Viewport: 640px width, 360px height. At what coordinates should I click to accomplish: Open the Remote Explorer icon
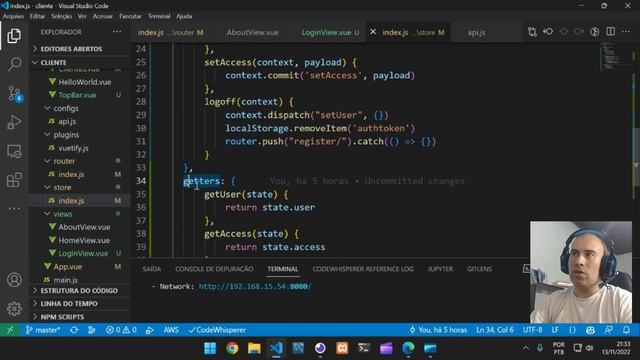(14, 151)
